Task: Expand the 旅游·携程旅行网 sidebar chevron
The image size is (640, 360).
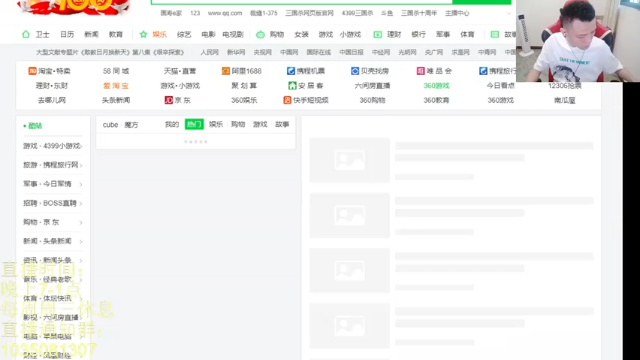Action: tap(81, 165)
